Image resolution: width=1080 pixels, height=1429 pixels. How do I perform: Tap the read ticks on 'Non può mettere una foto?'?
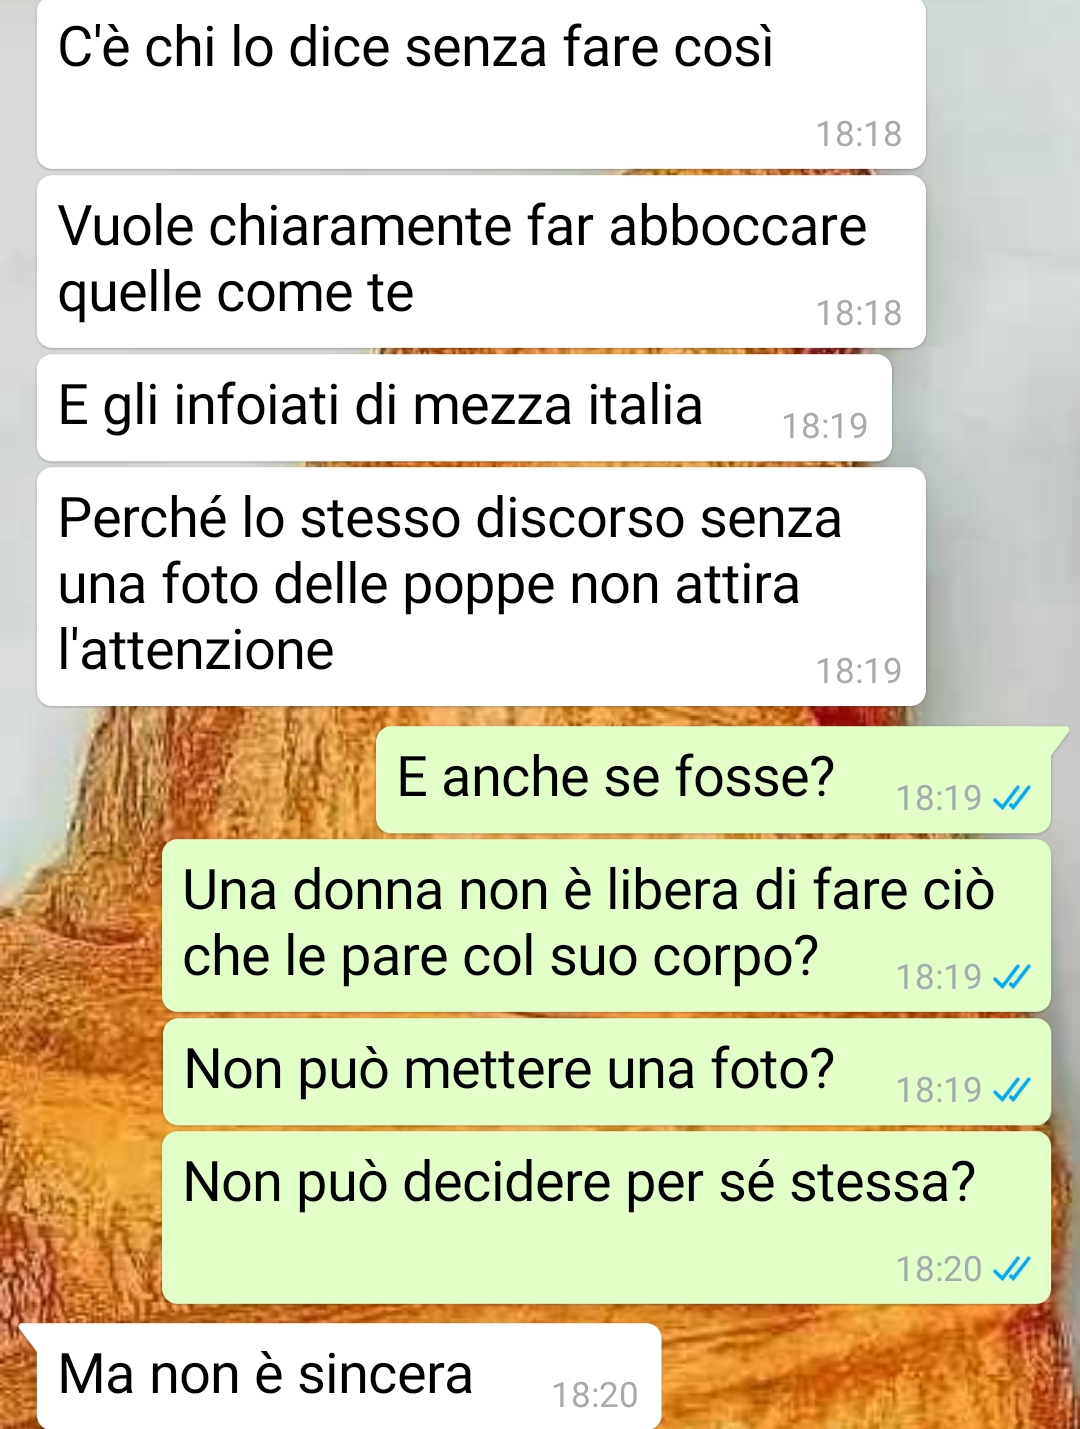click(1011, 1089)
